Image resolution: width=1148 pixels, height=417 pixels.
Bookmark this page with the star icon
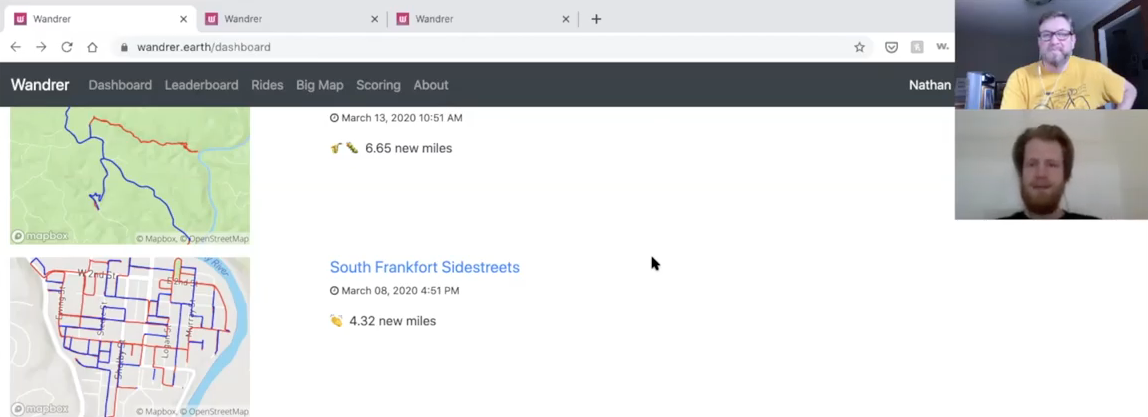click(x=860, y=47)
